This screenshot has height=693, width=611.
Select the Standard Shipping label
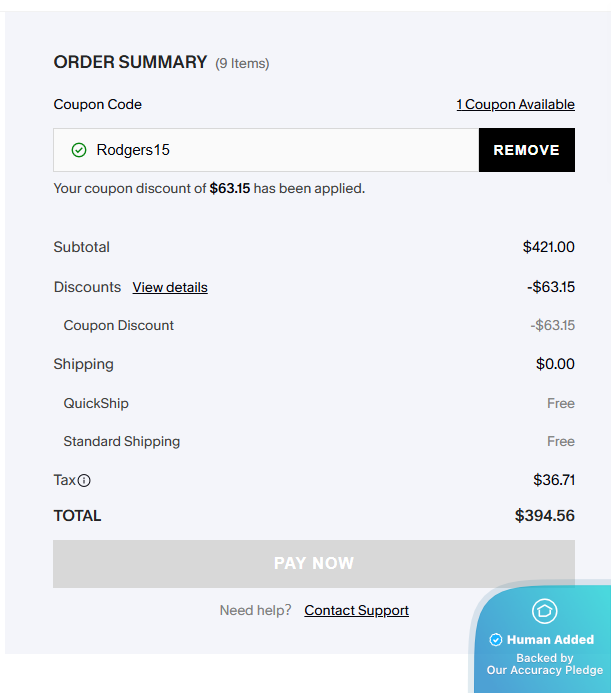click(122, 442)
